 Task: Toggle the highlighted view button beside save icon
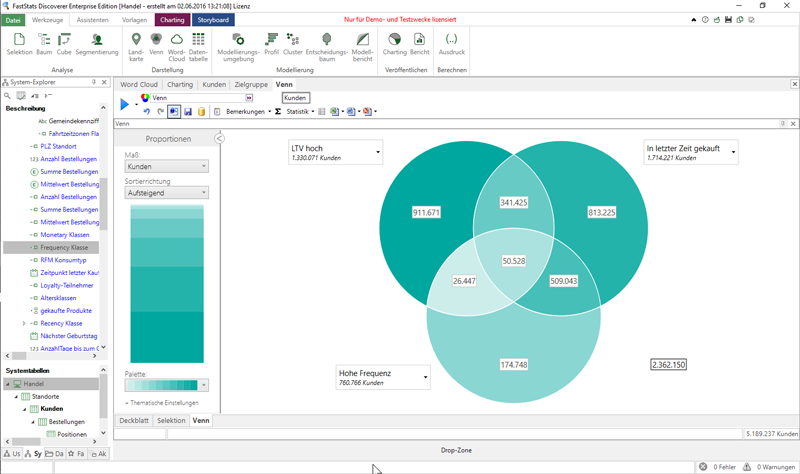click(174, 112)
